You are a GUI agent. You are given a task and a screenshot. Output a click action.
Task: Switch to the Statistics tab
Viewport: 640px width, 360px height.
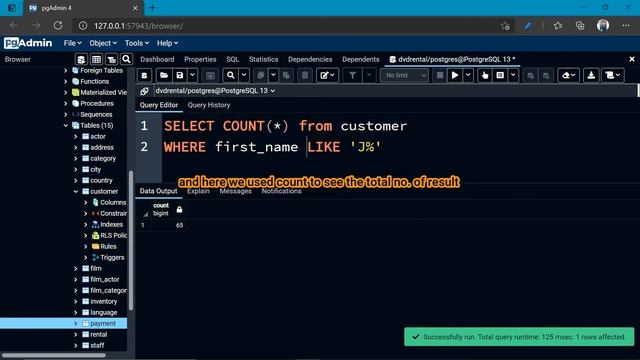pyautogui.click(x=263, y=59)
